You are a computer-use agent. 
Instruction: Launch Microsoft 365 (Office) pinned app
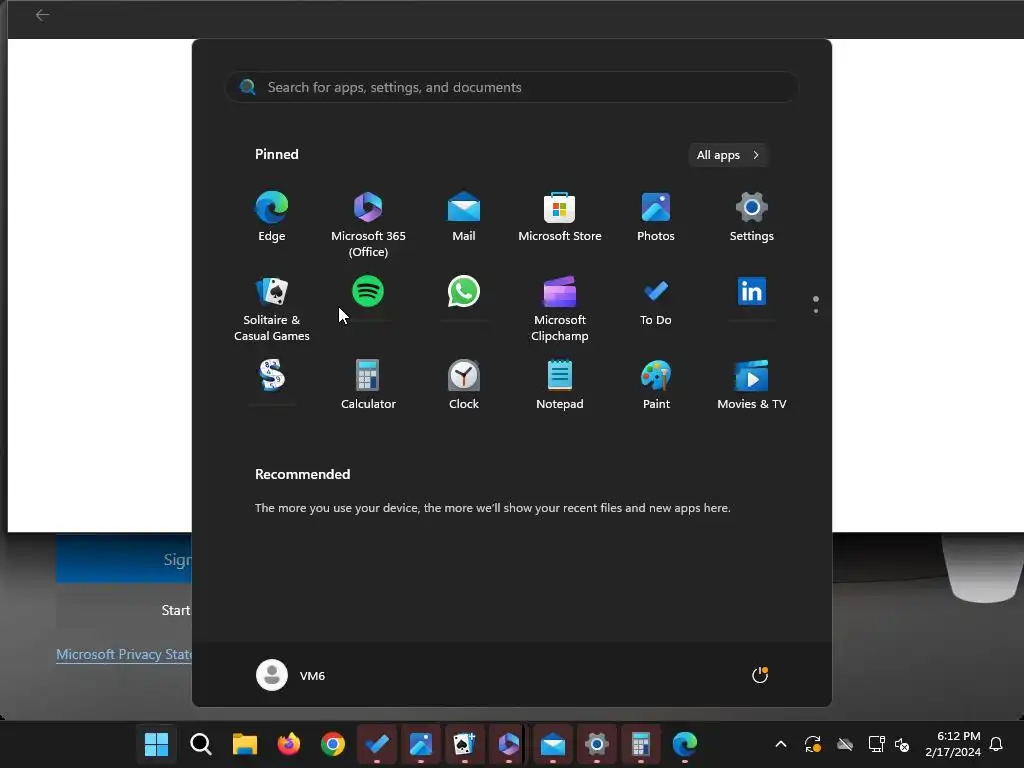tap(368, 225)
